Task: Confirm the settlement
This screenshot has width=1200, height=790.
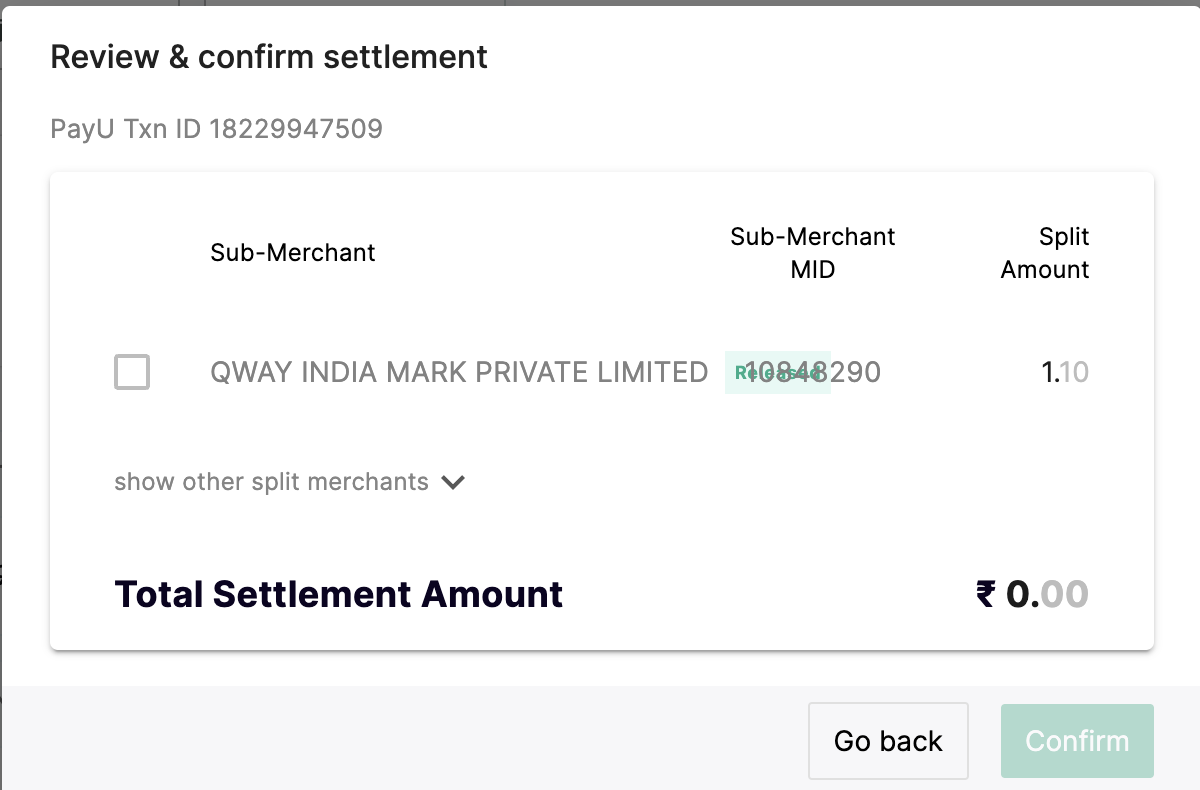Action: click(1077, 741)
